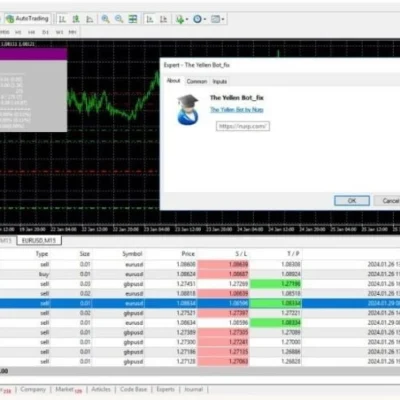Toggle chart auto scroll icon
The height and width of the screenshot is (400, 400).
(x=150, y=19)
